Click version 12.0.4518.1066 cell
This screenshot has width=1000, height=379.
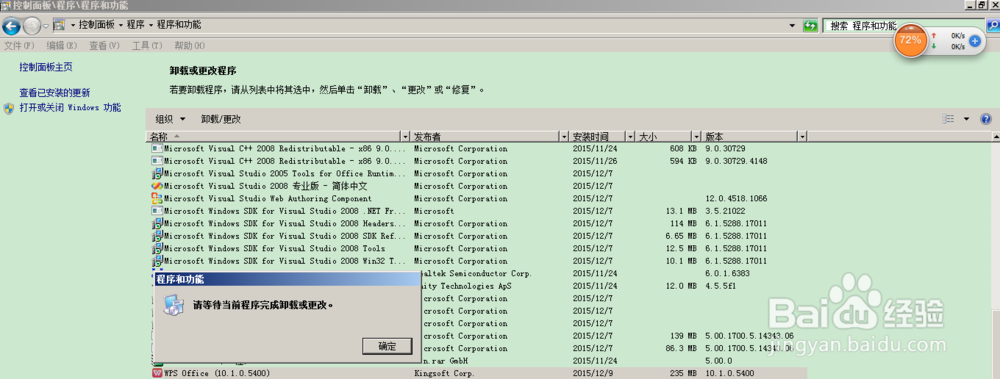tap(737, 198)
